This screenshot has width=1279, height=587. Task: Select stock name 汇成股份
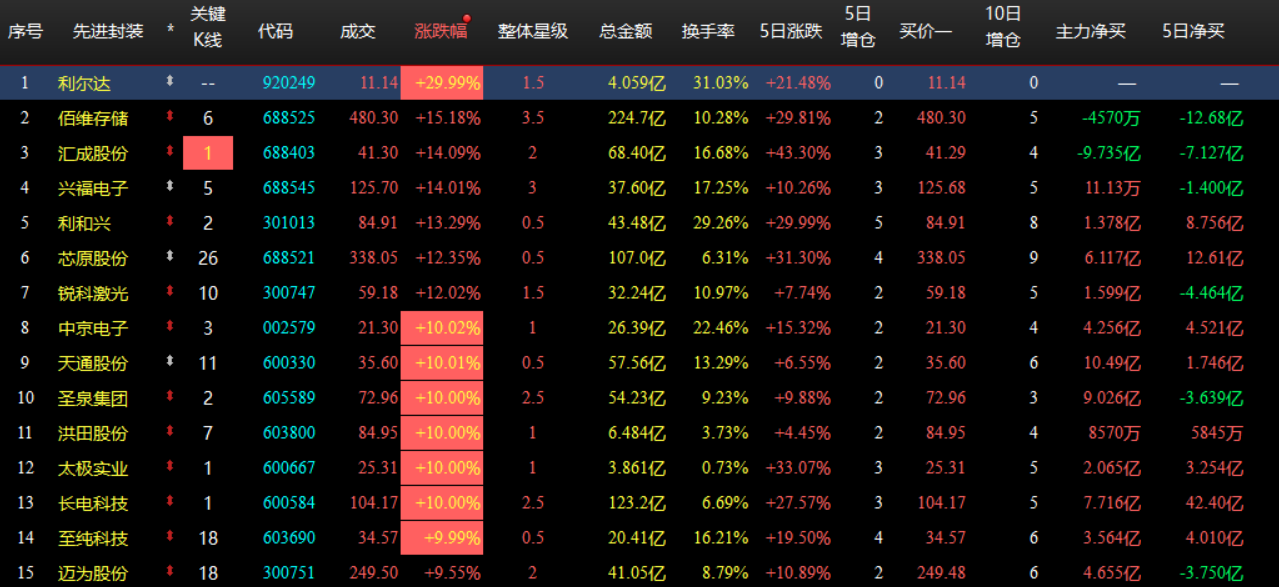93,153
